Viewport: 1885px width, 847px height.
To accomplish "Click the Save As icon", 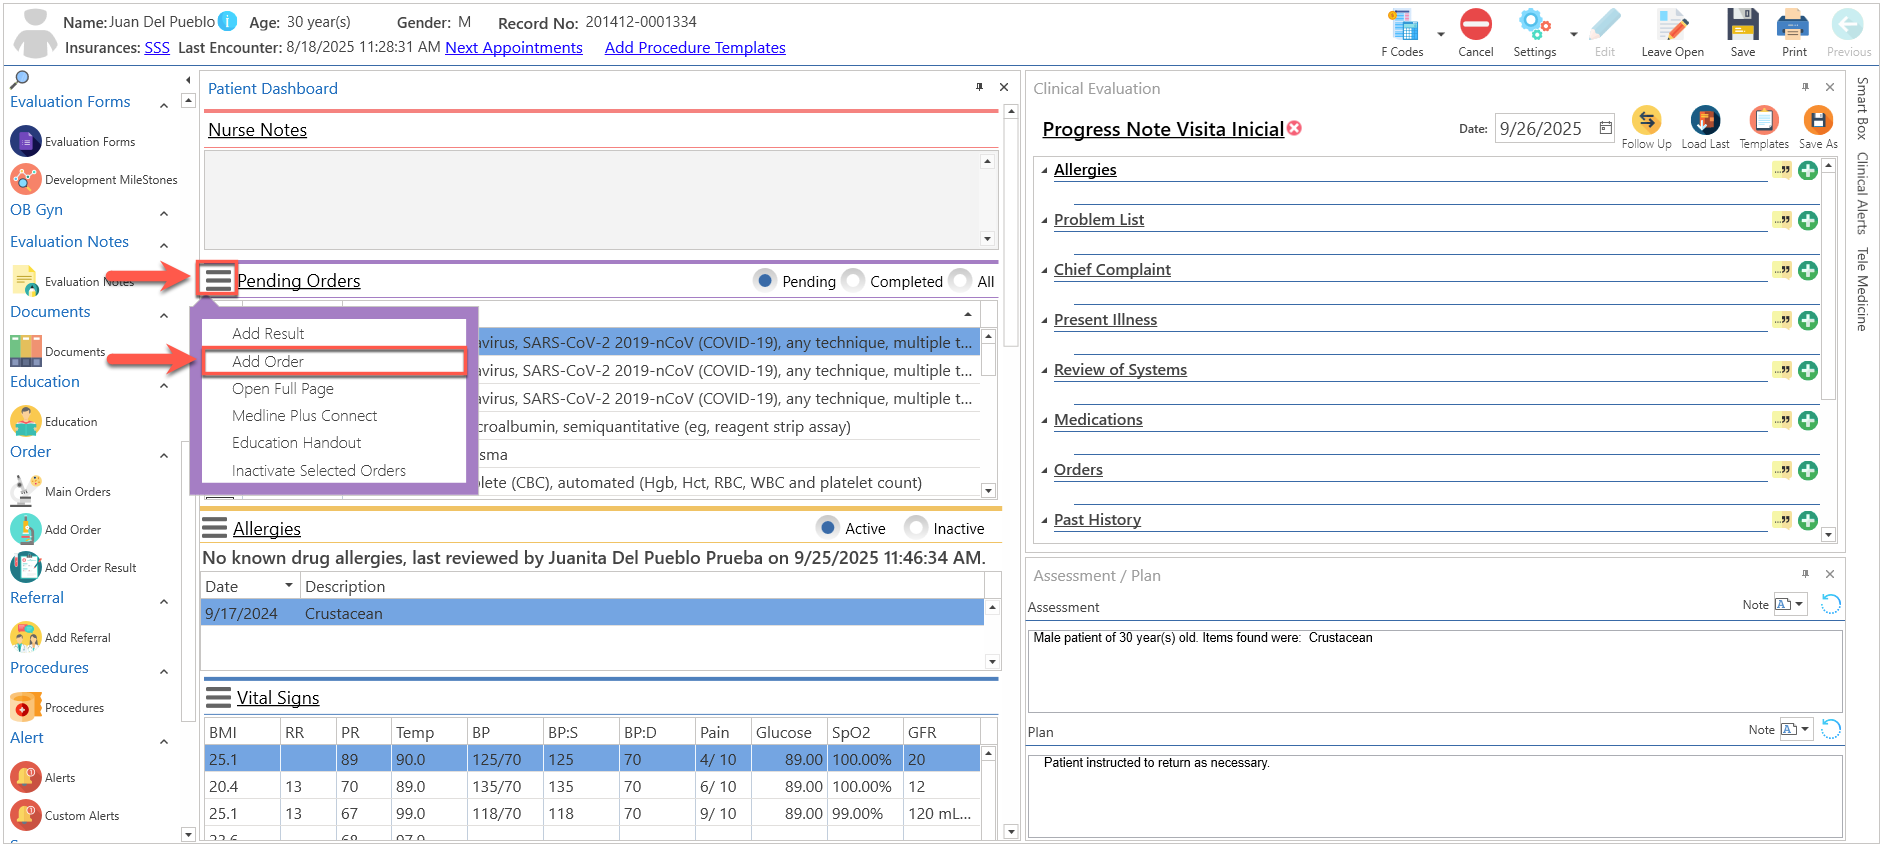I will point(1817,121).
